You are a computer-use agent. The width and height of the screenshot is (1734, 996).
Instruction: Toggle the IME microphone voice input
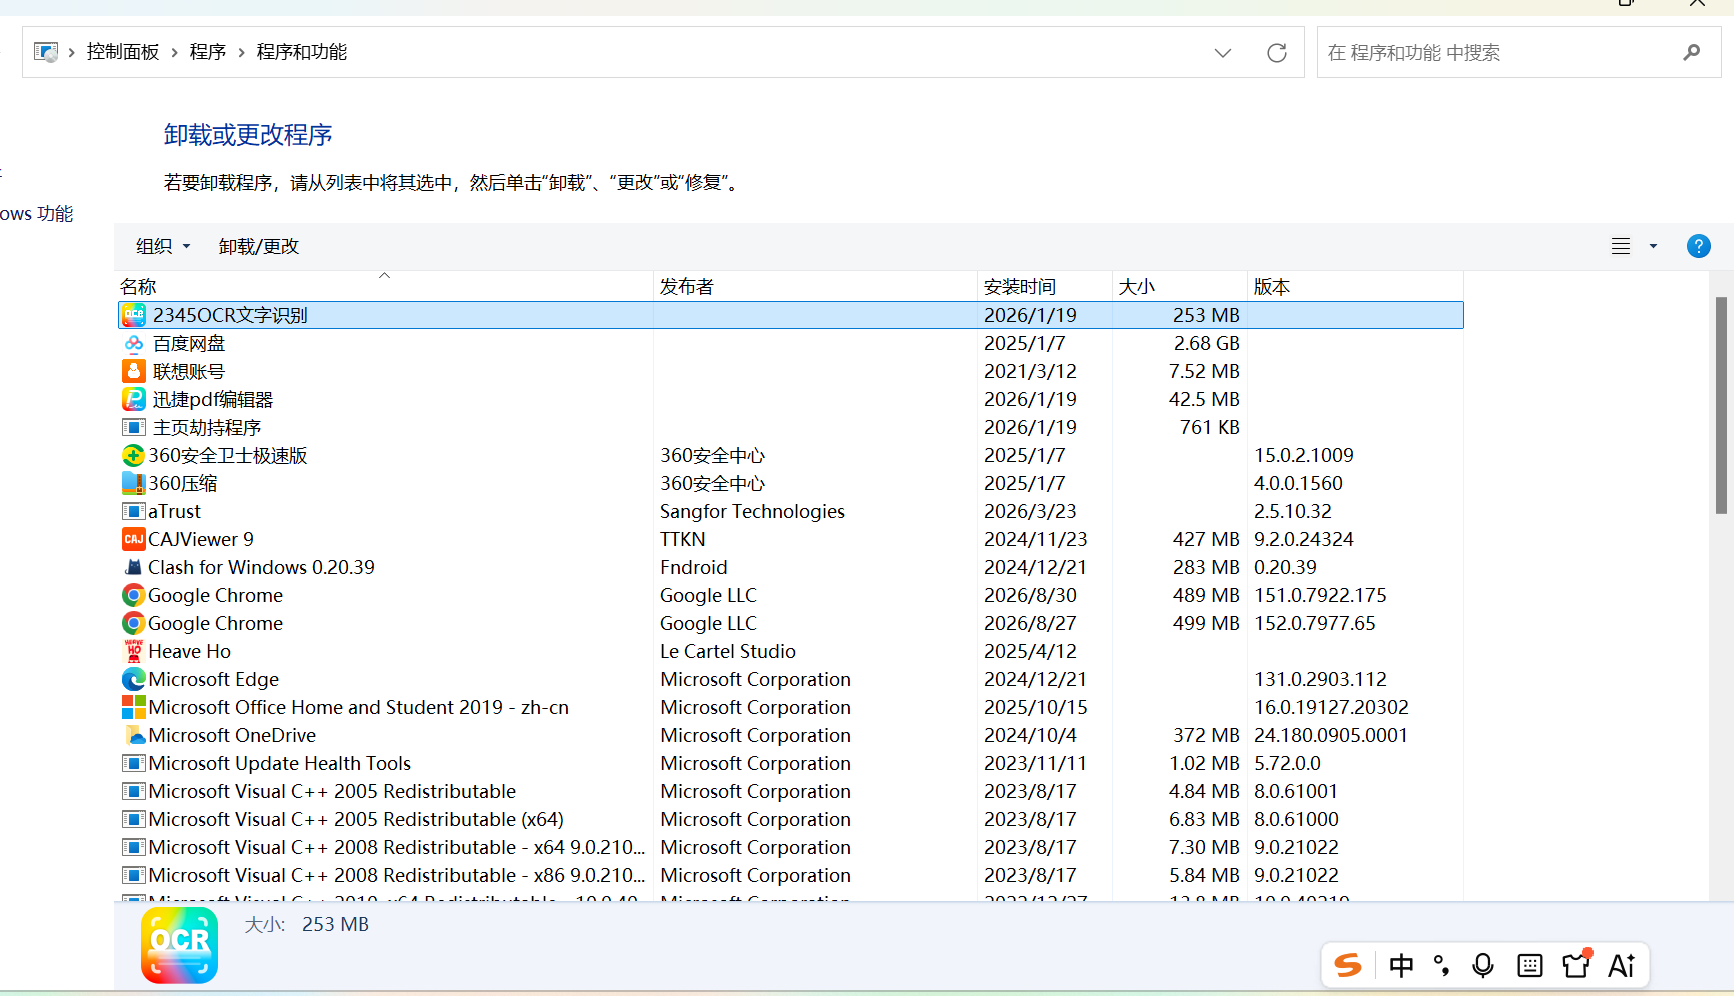1483,965
